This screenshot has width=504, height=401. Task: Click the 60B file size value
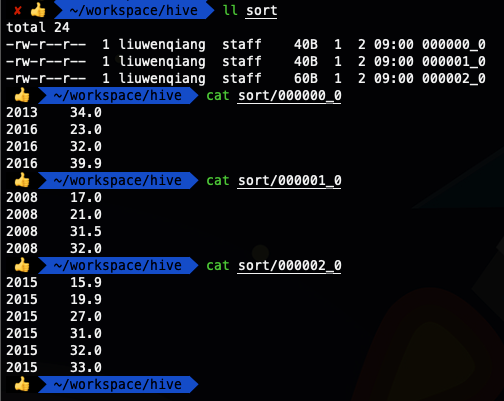306,78
